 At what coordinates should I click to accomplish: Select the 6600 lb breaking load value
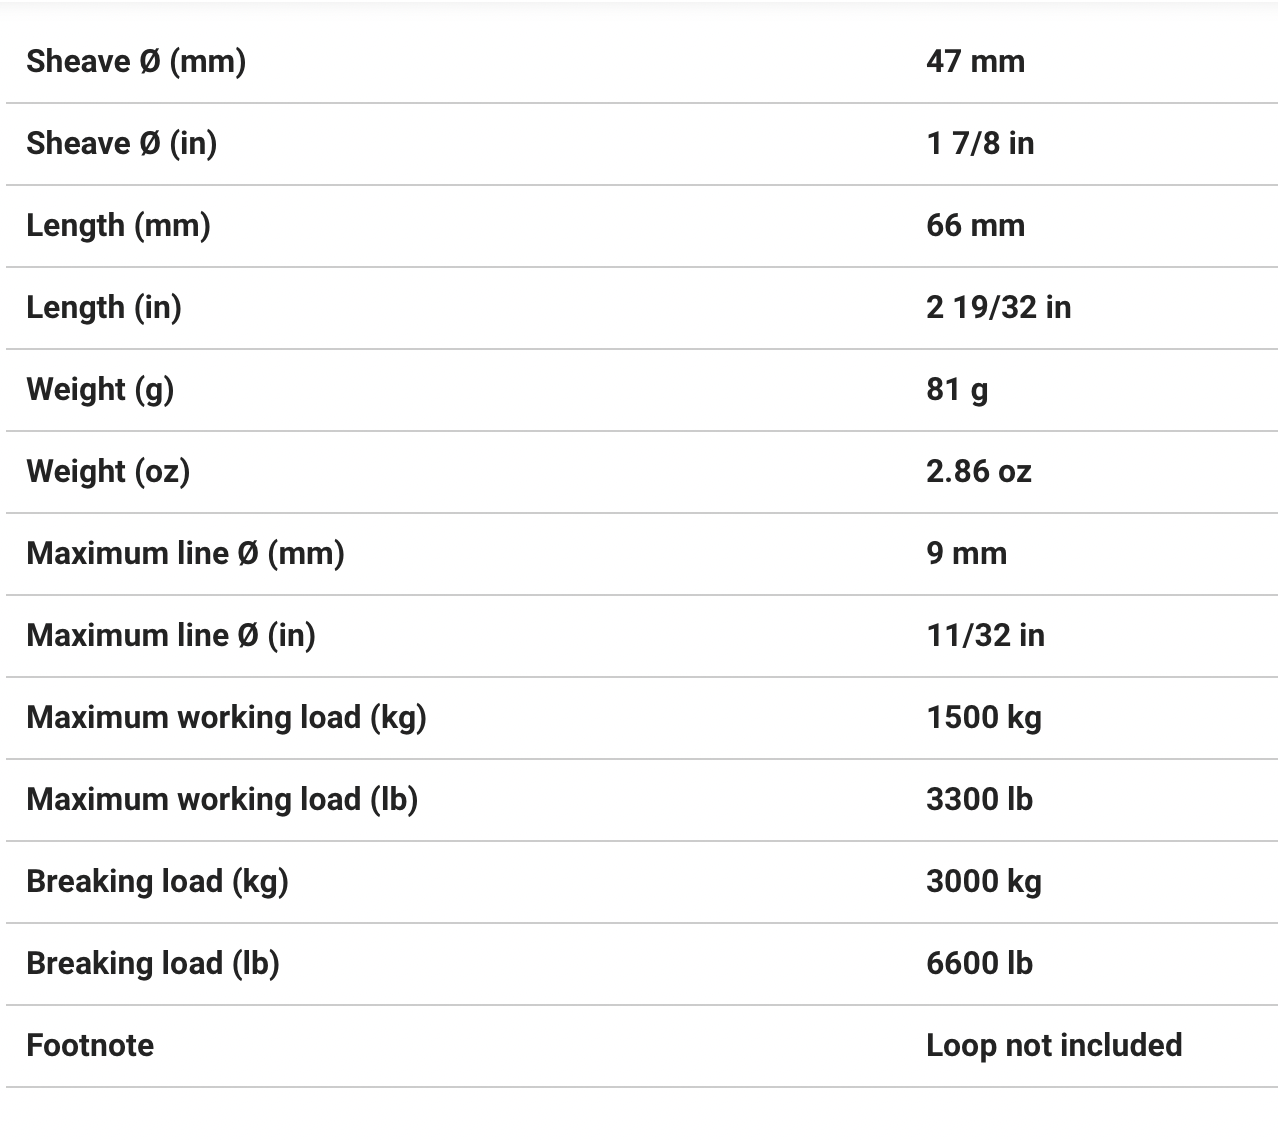pyautogui.click(x=979, y=963)
